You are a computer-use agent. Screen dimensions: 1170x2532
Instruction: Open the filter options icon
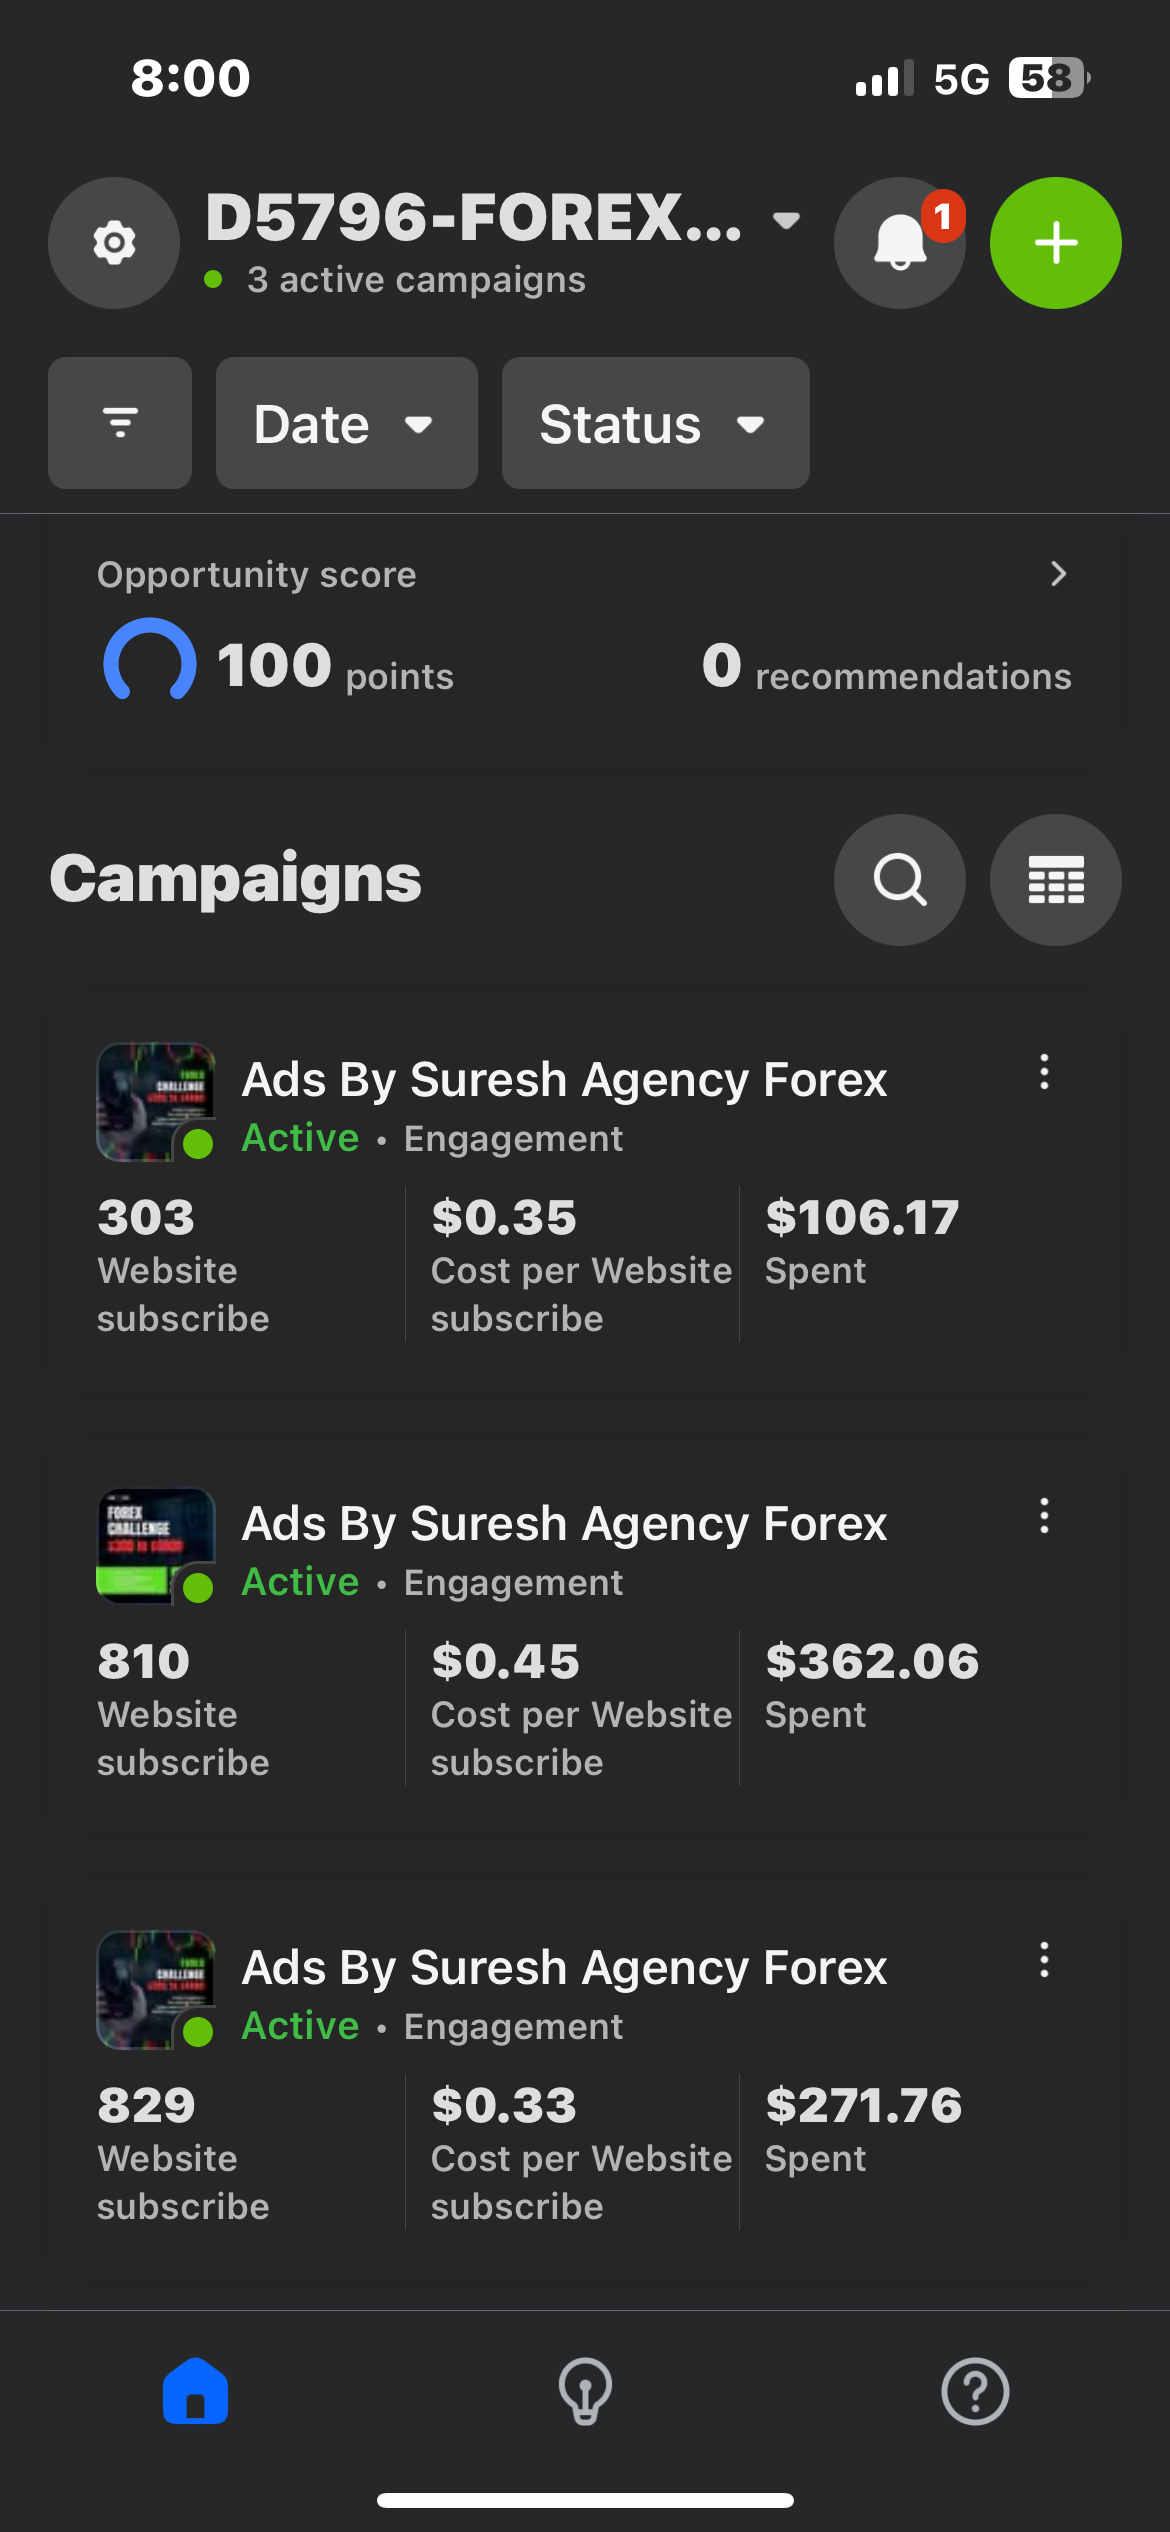[x=120, y=423]
